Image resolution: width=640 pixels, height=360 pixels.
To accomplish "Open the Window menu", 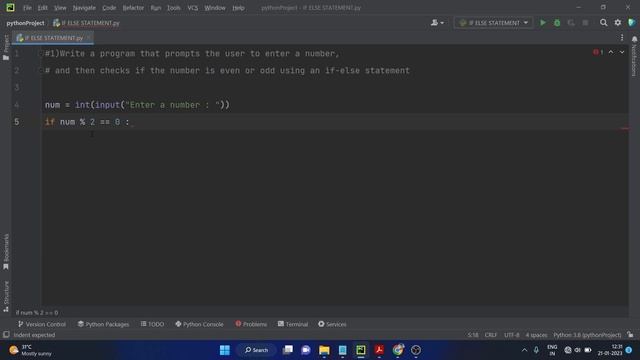I will tap(215, 8).
